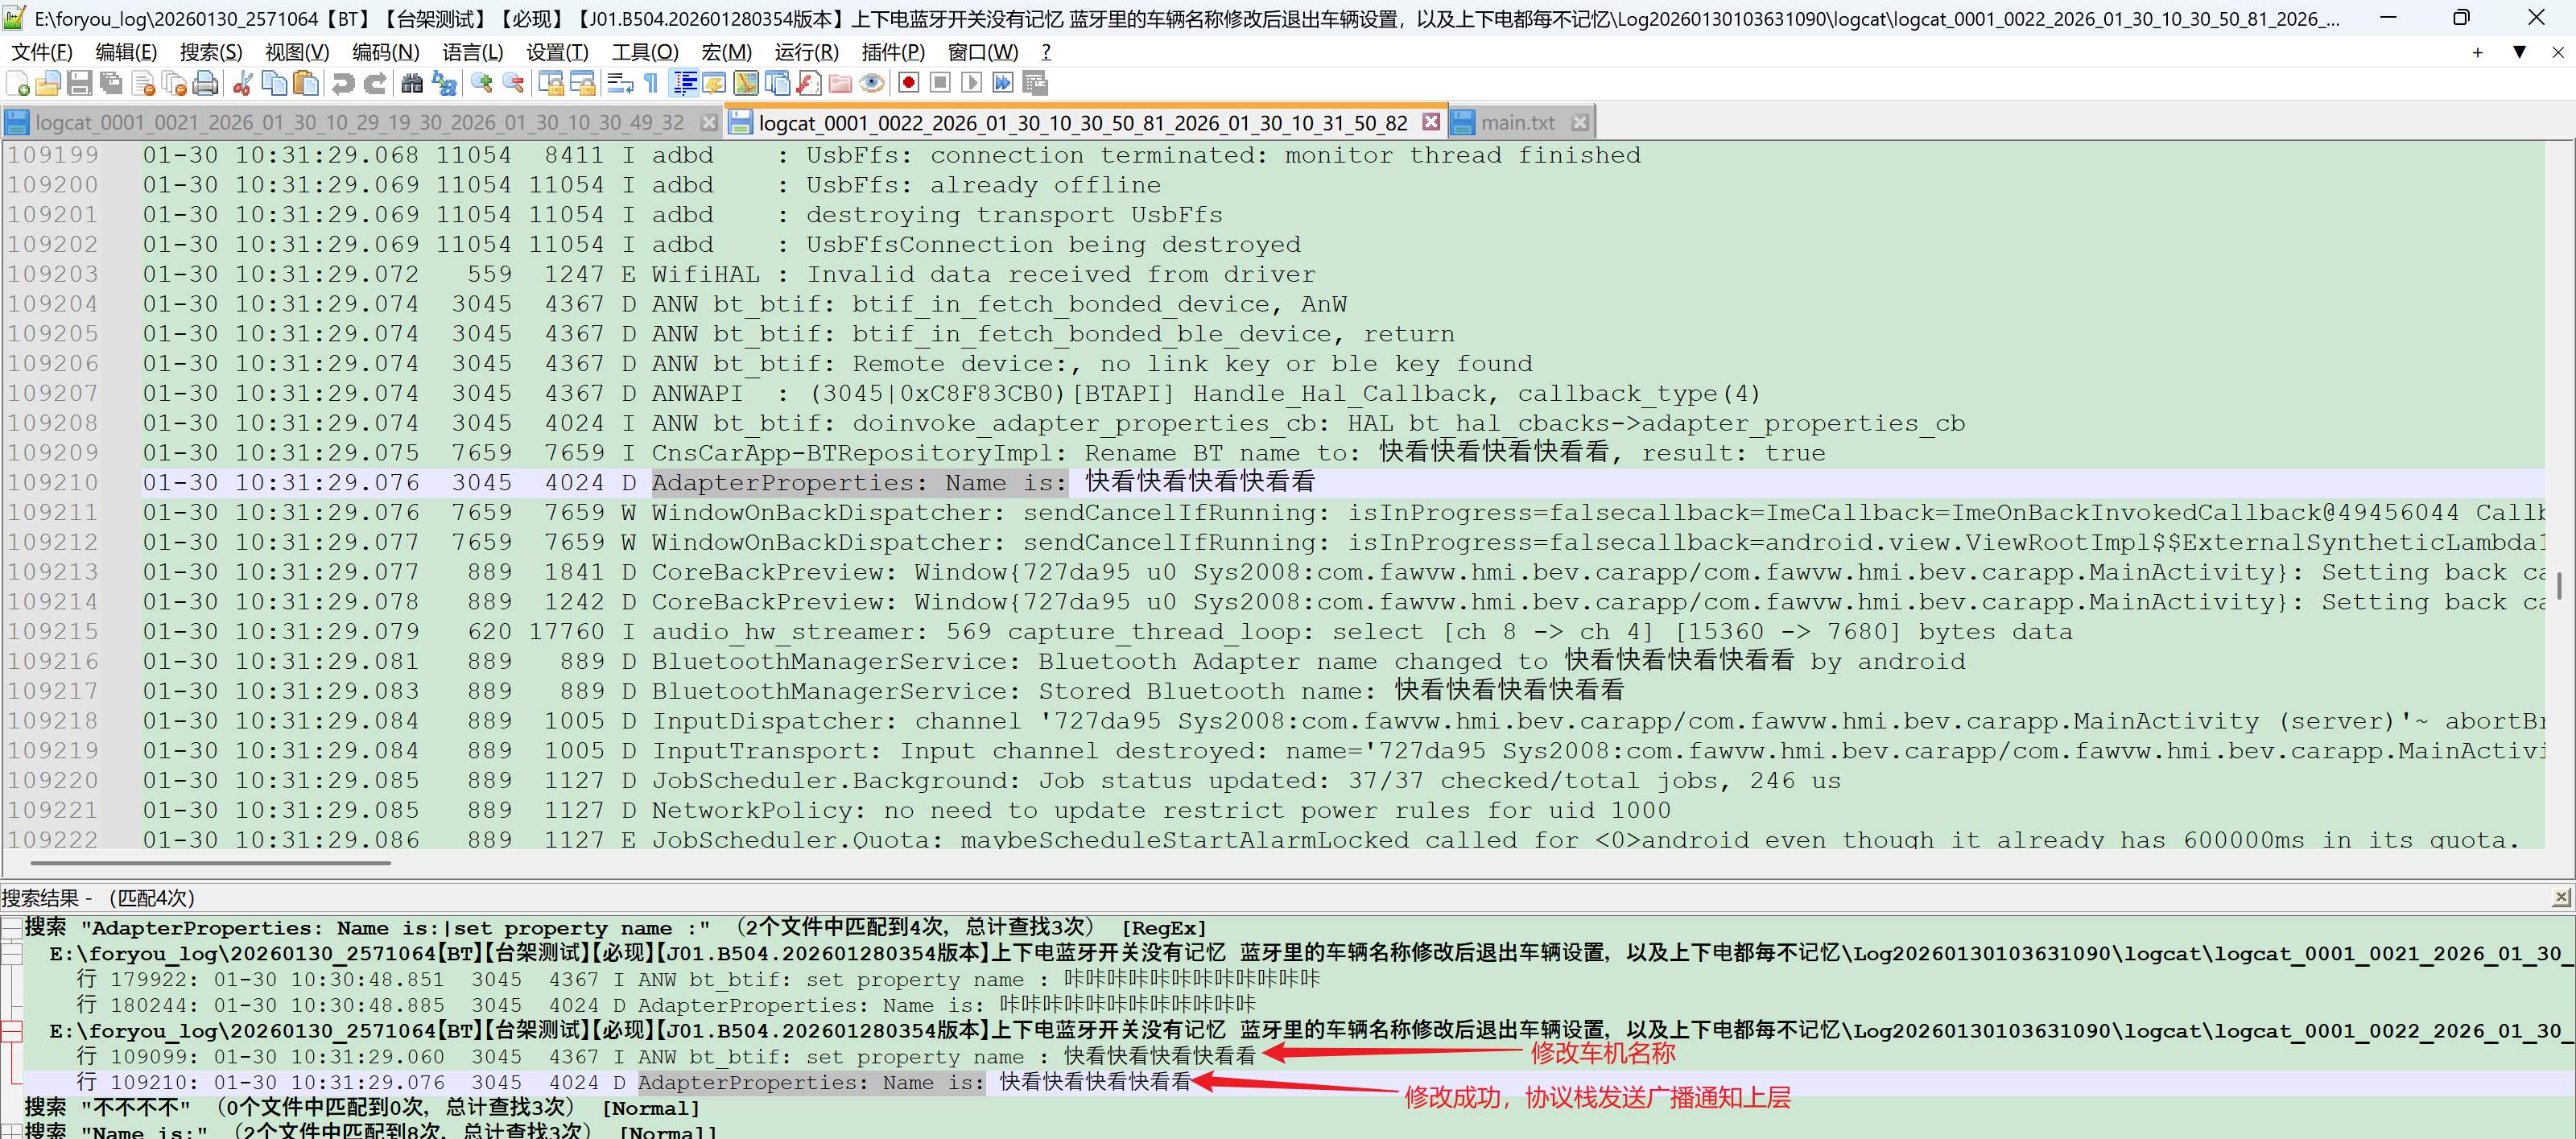Click the Zoom In magnifier icon

point(481,83)
